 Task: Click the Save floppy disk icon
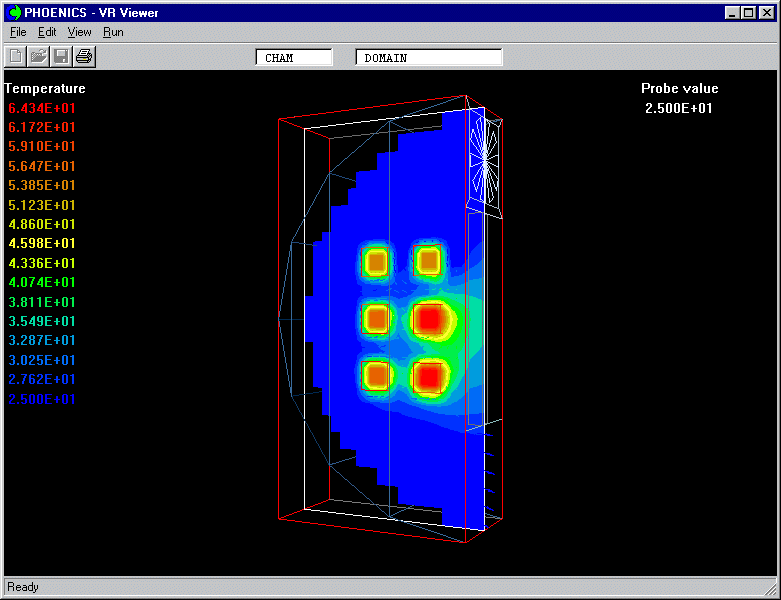(61, 56)
